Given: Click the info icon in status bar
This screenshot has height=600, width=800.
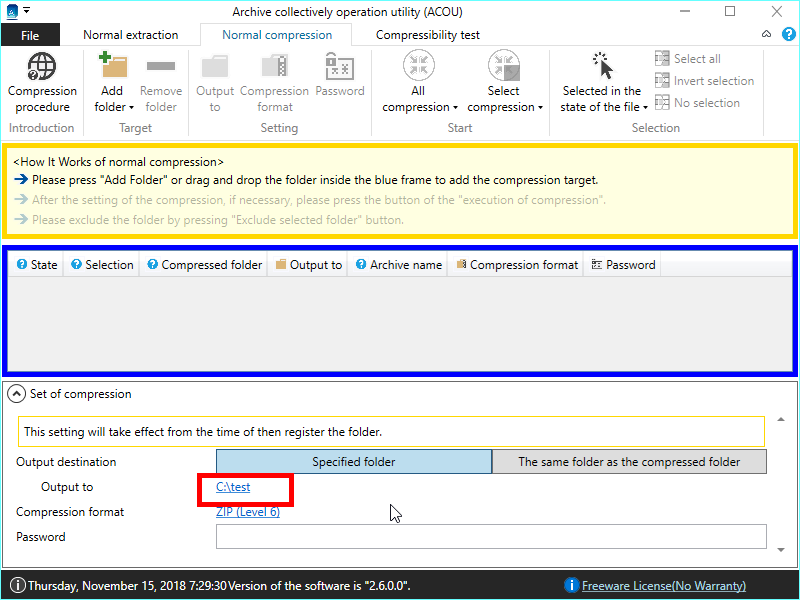Looking at the screenshot, I should click(17, 586).
